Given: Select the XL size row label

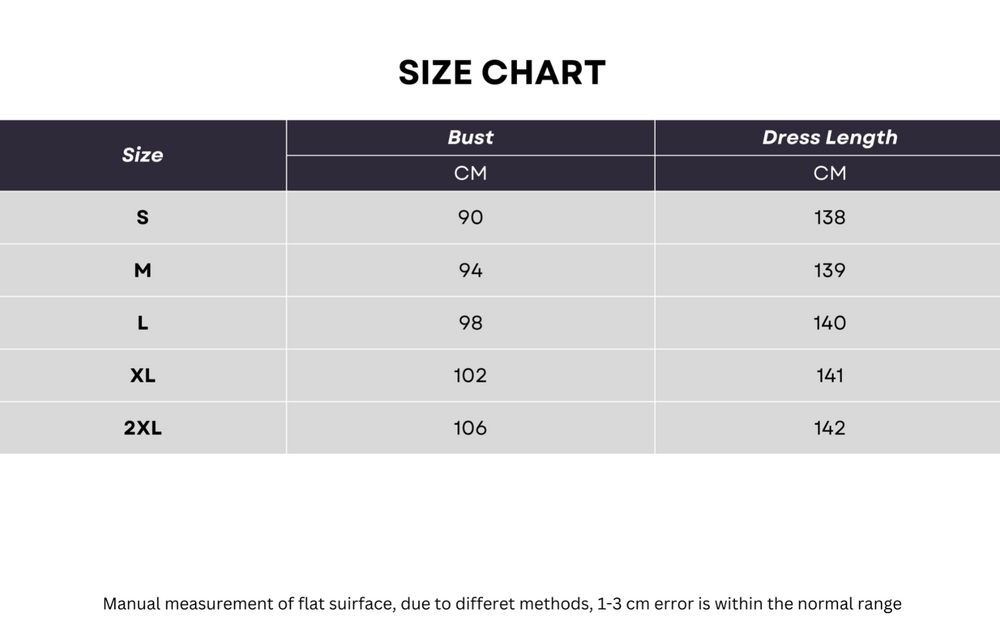Looking at the screenshot, I should [142, 375].
